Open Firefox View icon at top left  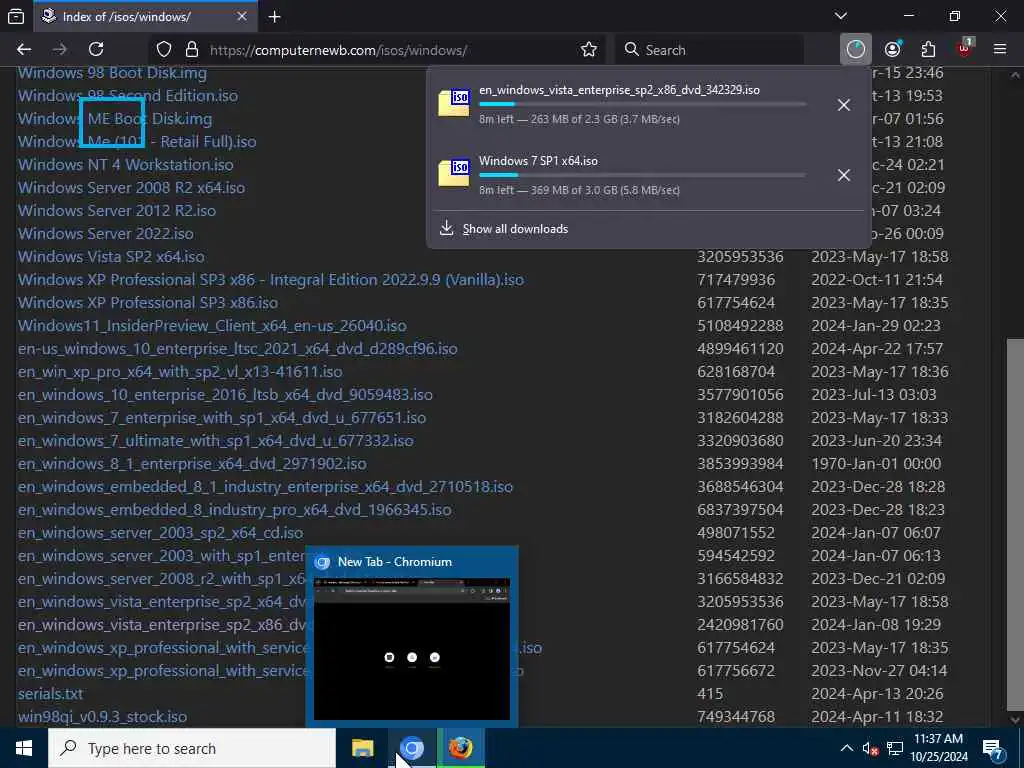pos(16,16)
